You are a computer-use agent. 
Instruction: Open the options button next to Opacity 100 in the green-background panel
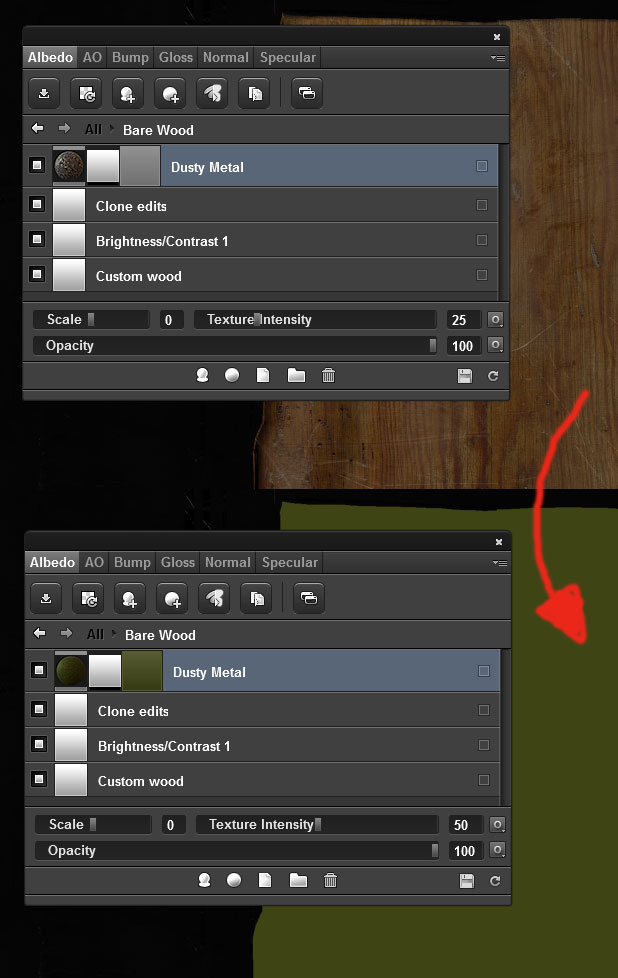pos(497,850)
